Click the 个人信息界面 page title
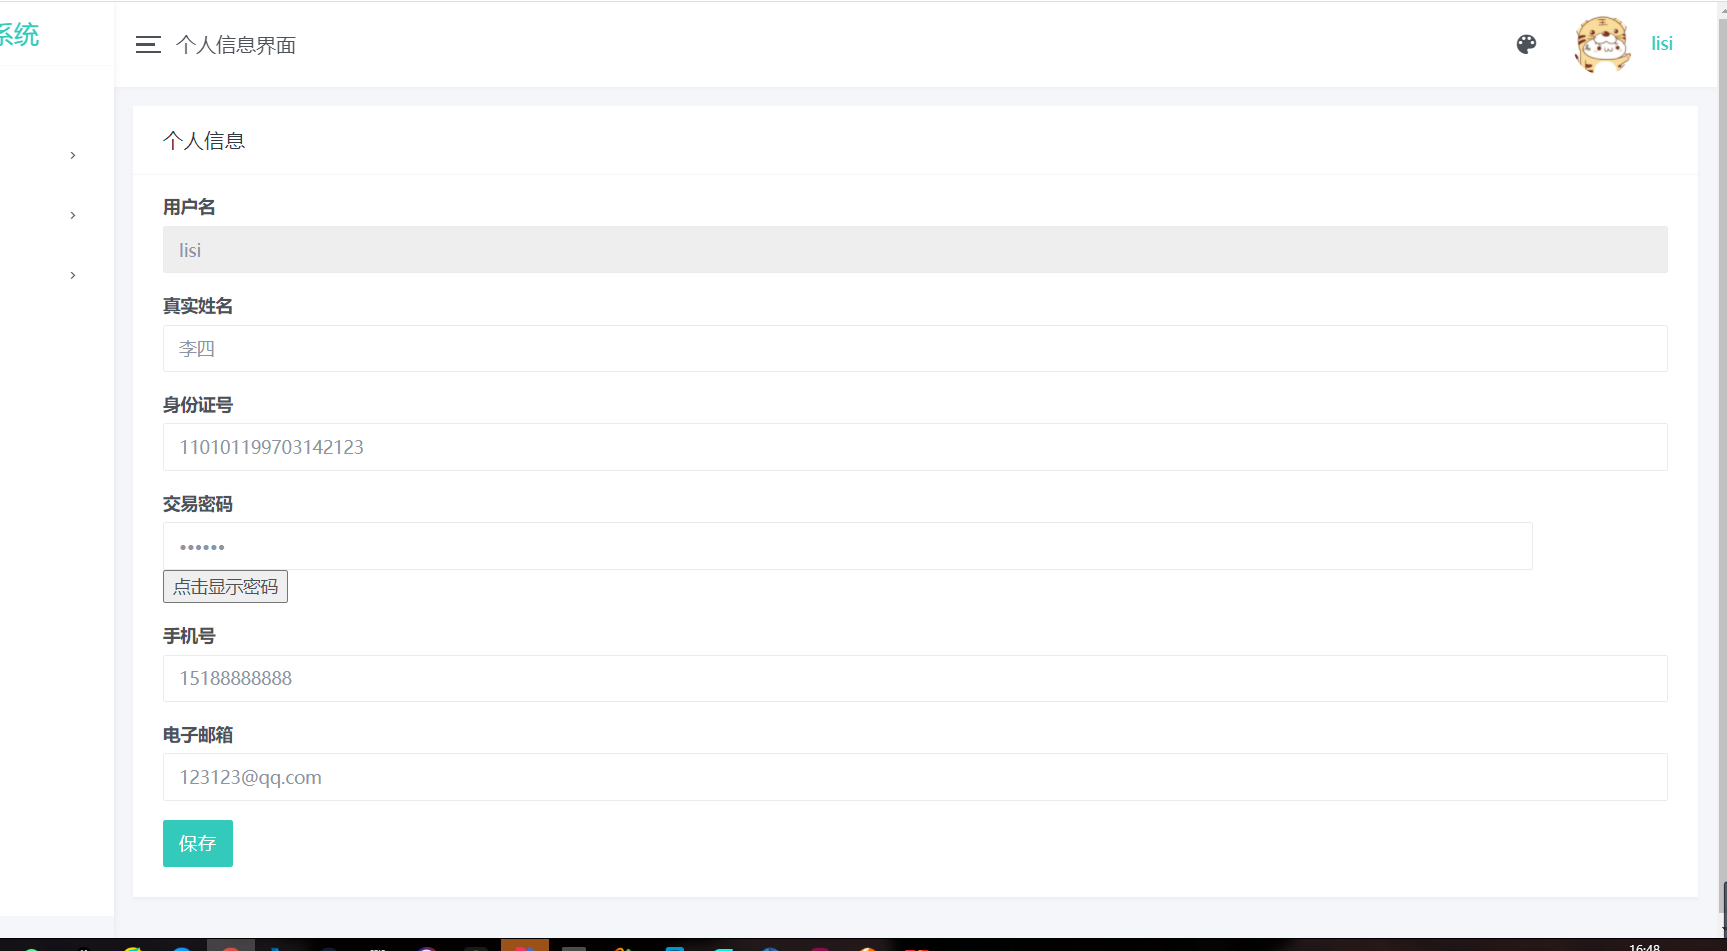 point(236,45)
